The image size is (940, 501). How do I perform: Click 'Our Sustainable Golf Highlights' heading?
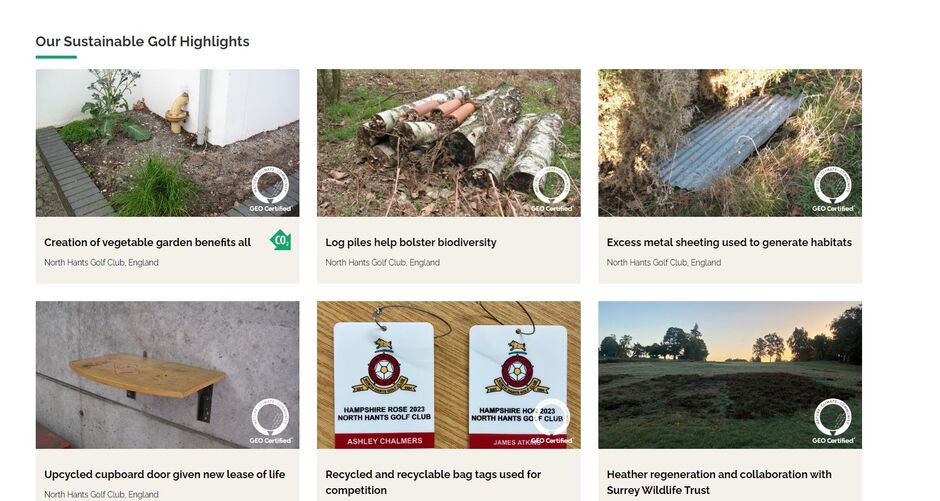point(142,41)
